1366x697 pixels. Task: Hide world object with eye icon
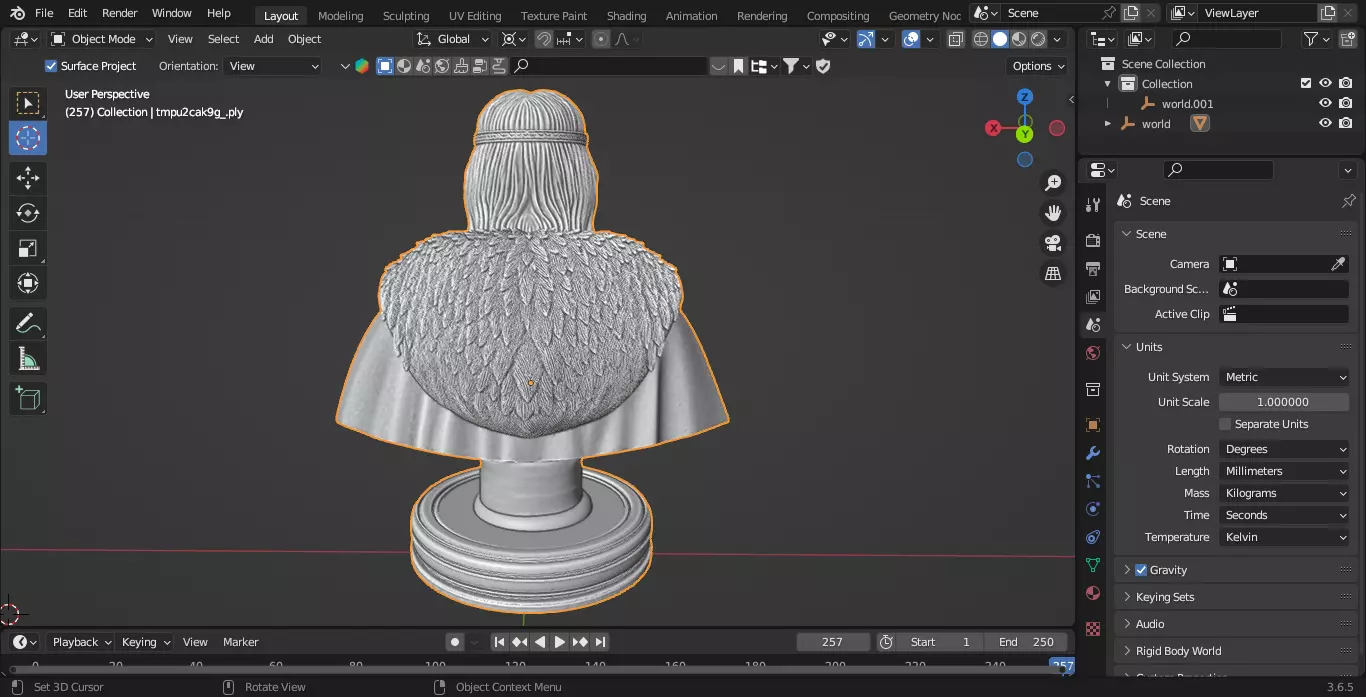[1325, 123]
